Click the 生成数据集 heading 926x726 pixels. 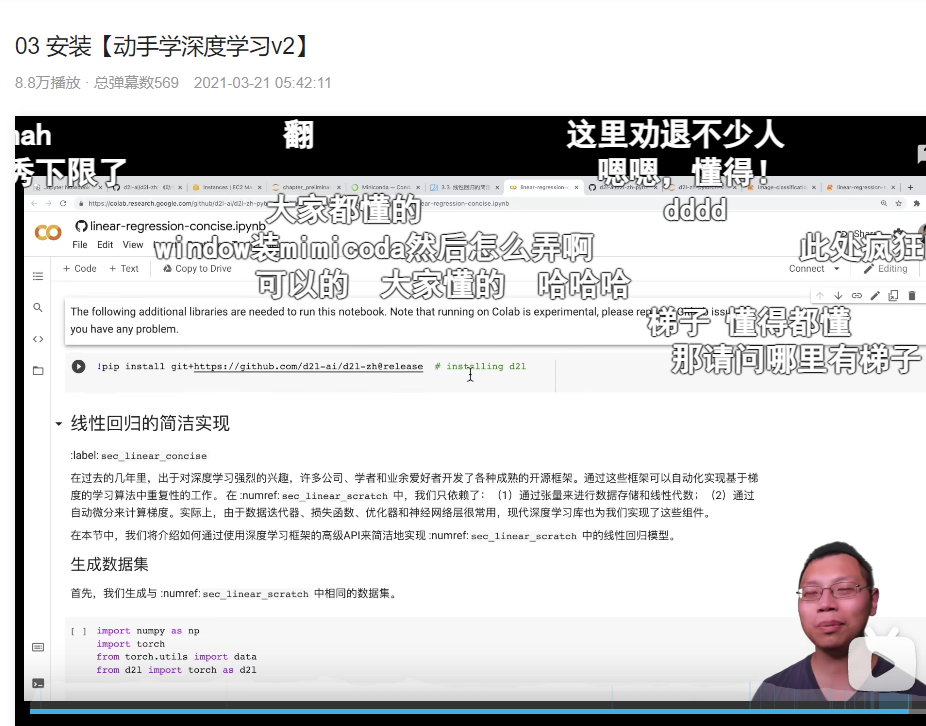coord(109,564)
